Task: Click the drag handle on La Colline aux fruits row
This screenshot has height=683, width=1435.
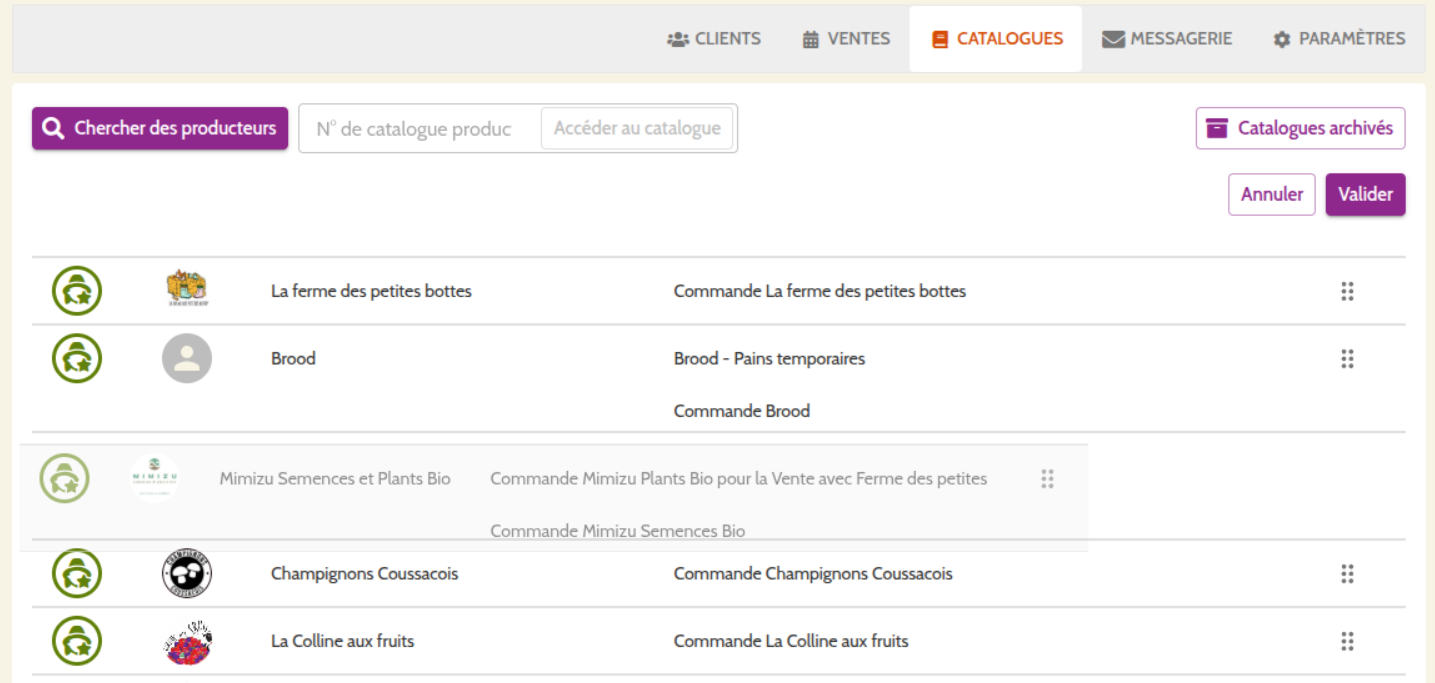Action: (1347, 641)
